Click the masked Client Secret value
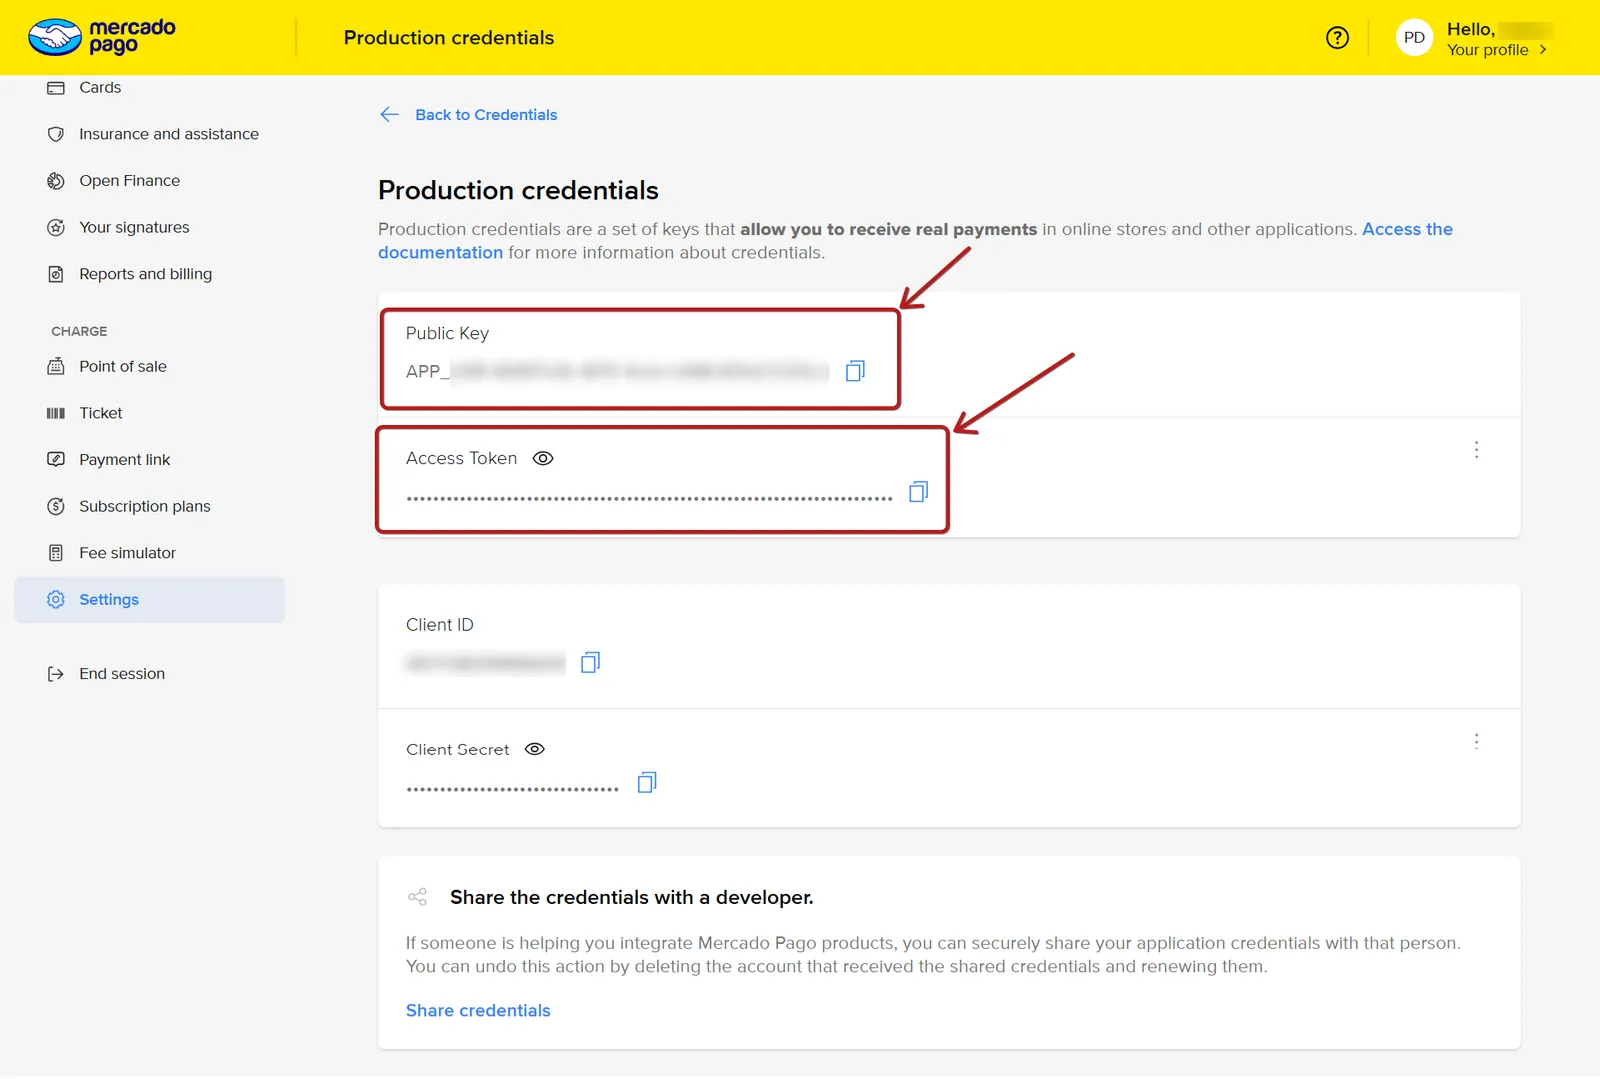Screen dimensions: 1600x1079 click(x=512, y=789)
